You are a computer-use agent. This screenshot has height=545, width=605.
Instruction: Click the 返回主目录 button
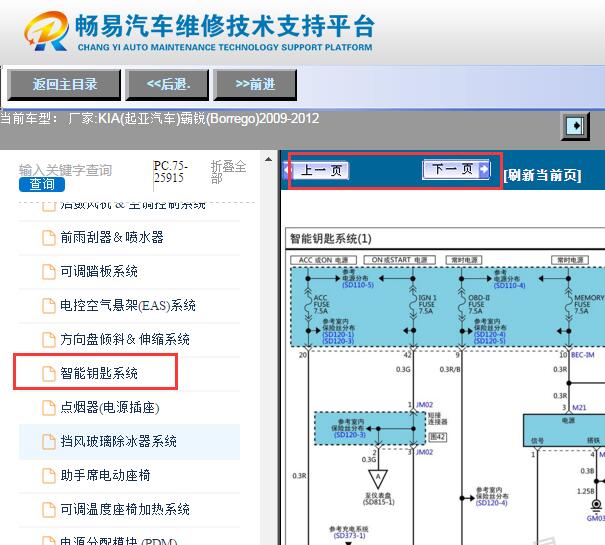point(64,85)
